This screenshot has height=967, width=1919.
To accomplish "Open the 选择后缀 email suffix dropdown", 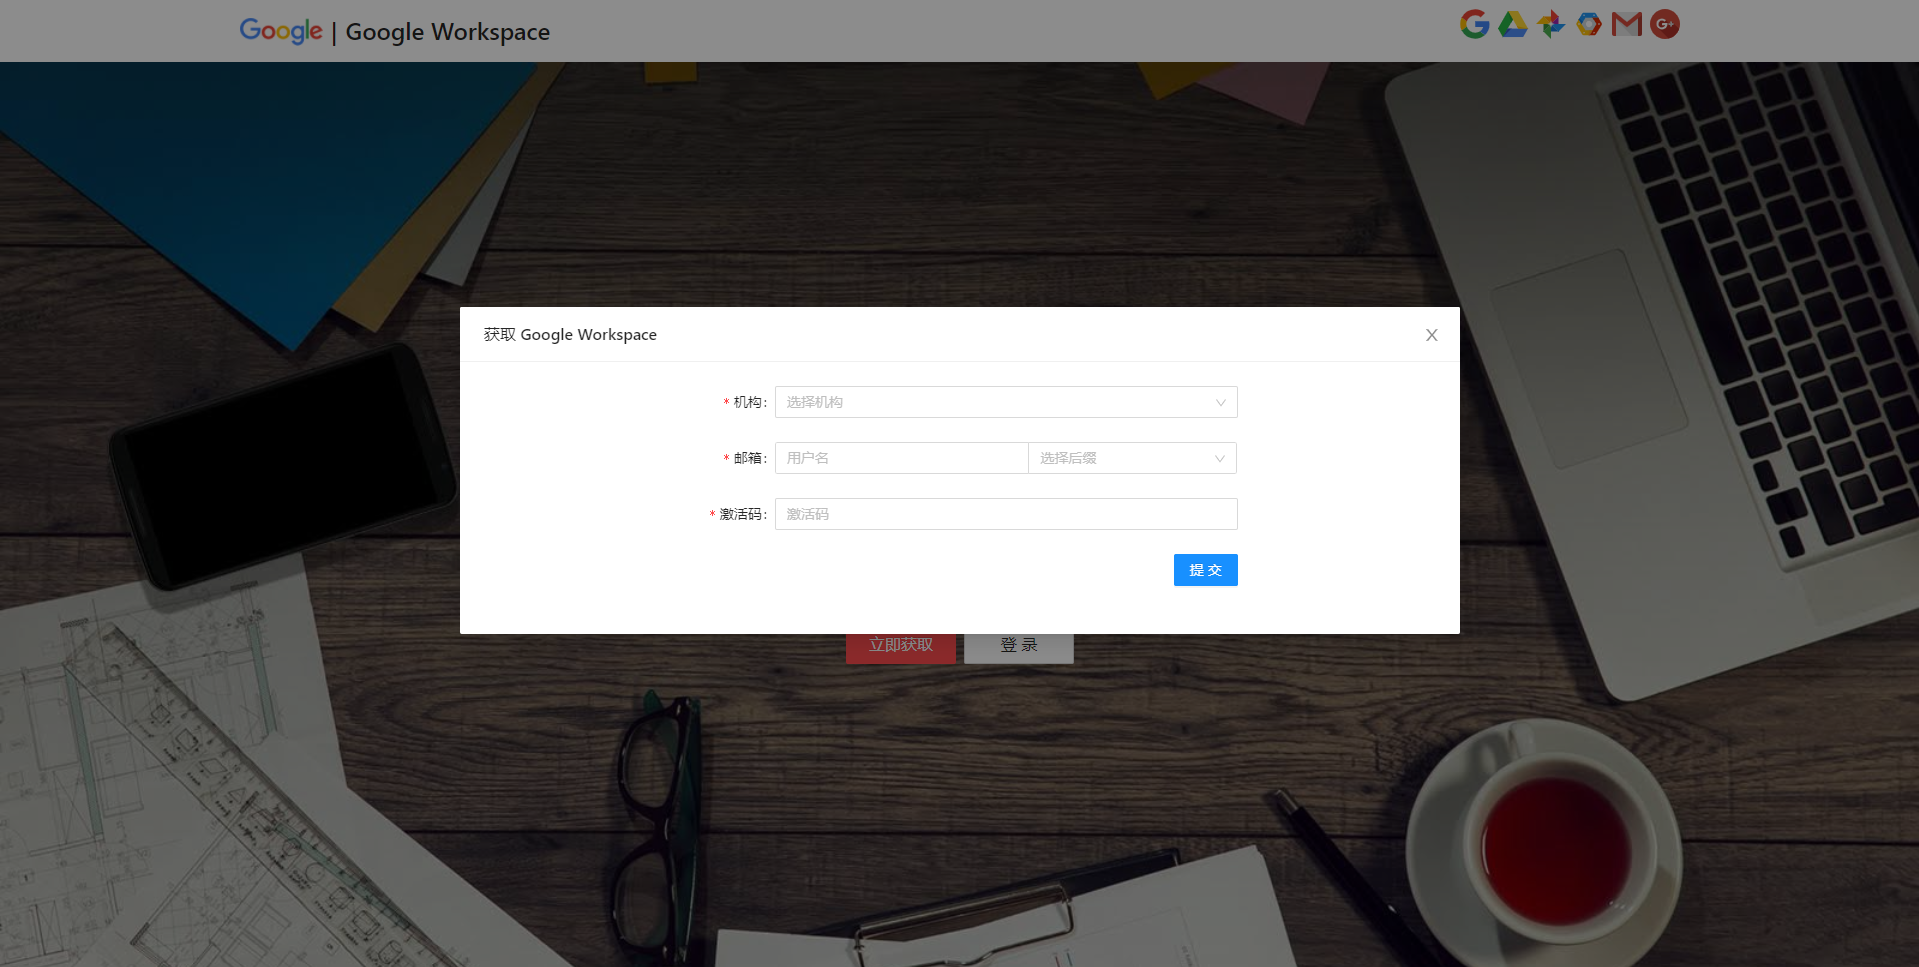I will [1132, 458].
